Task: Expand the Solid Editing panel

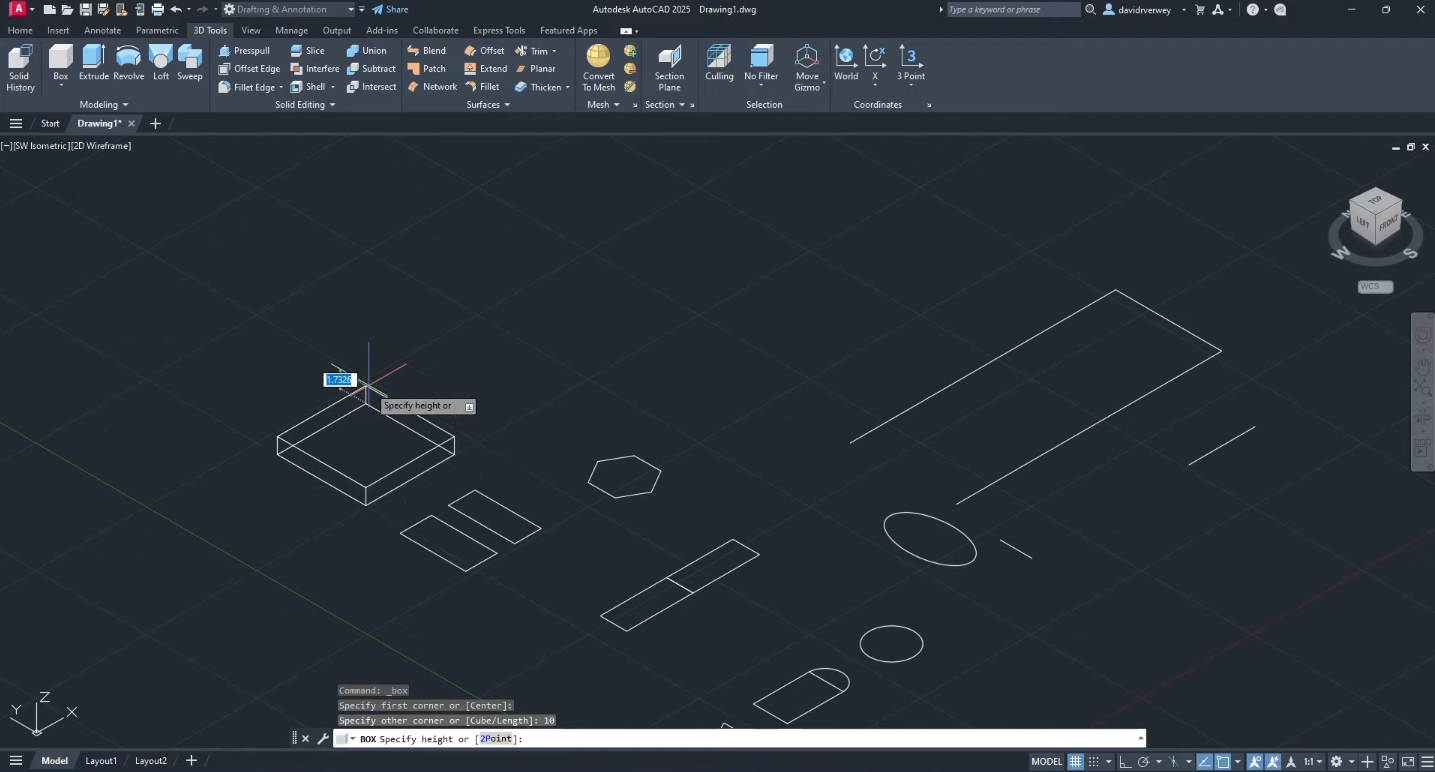Action: 306,104
